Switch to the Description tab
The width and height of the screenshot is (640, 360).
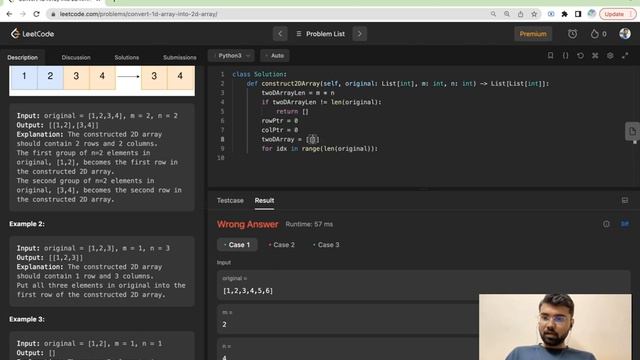tap(22, 58)
